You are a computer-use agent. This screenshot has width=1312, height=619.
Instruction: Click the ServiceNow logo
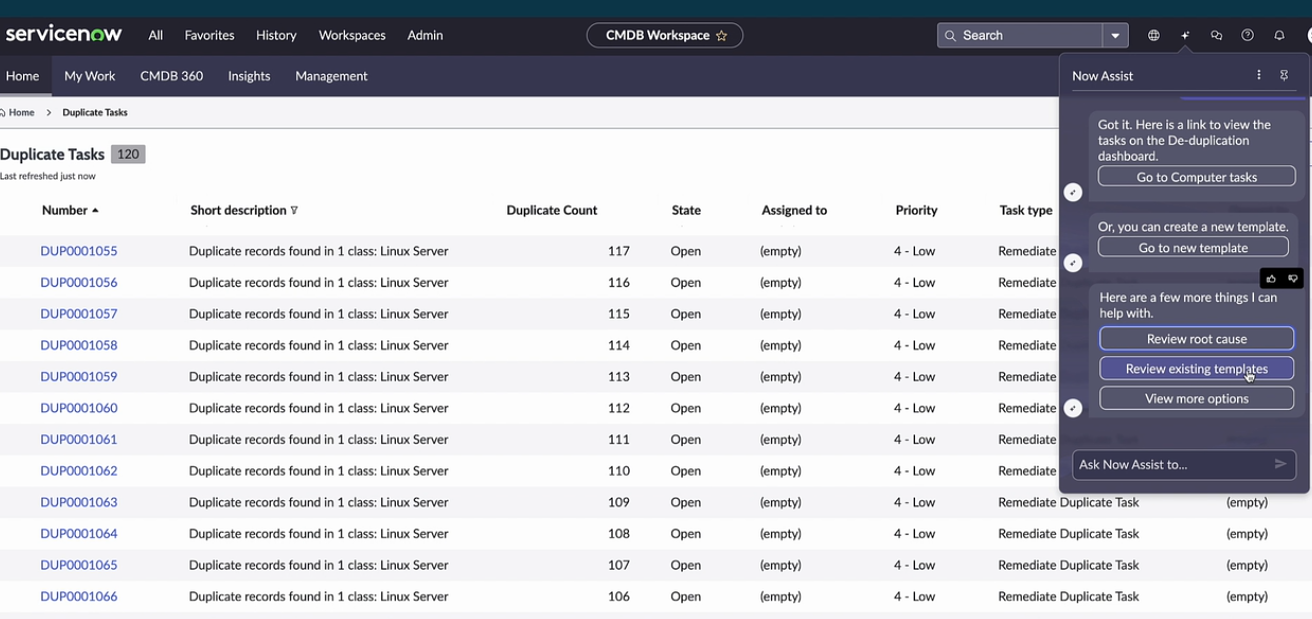pos(63,34)
